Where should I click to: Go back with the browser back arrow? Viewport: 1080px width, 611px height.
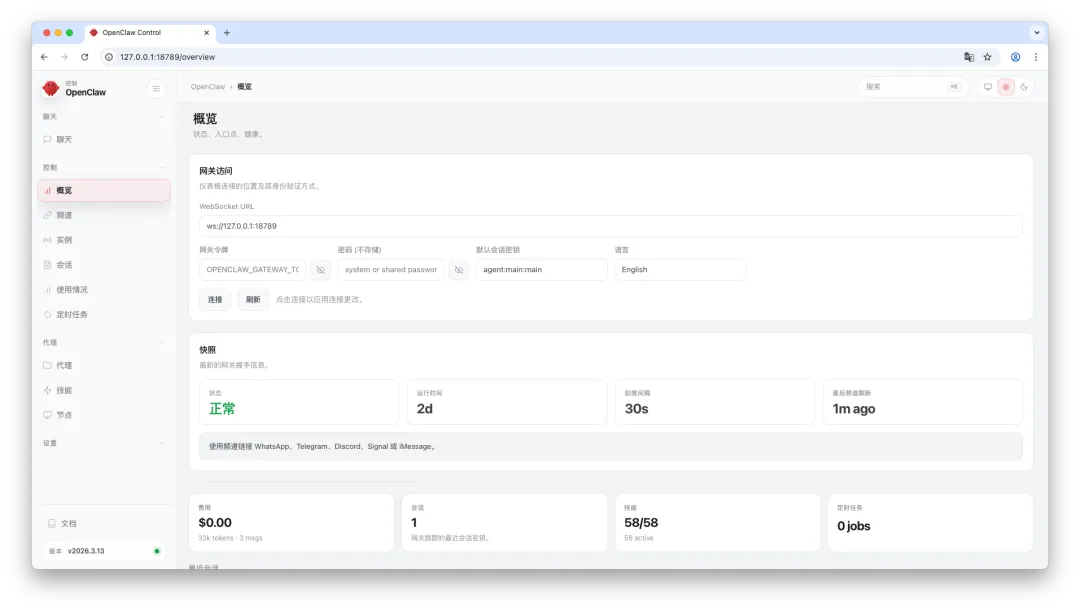[x=44, y=57]
